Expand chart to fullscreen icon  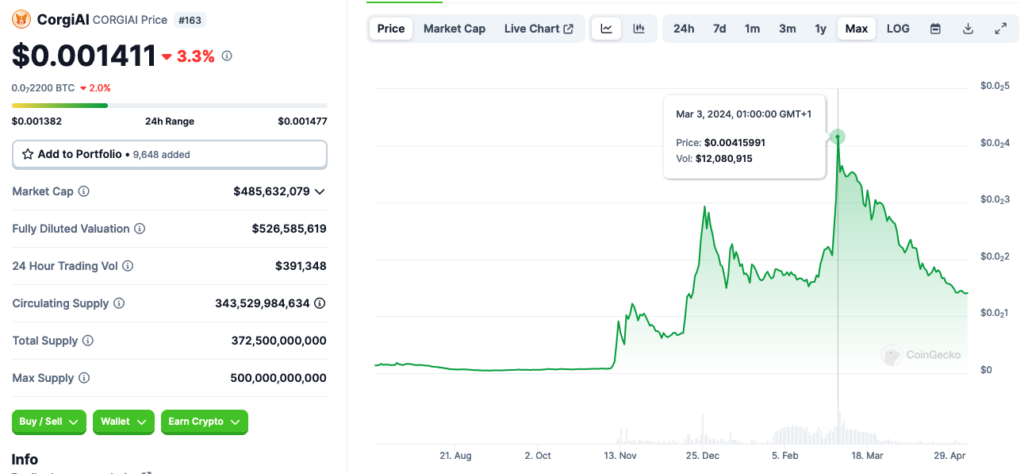click(1000, 29)
